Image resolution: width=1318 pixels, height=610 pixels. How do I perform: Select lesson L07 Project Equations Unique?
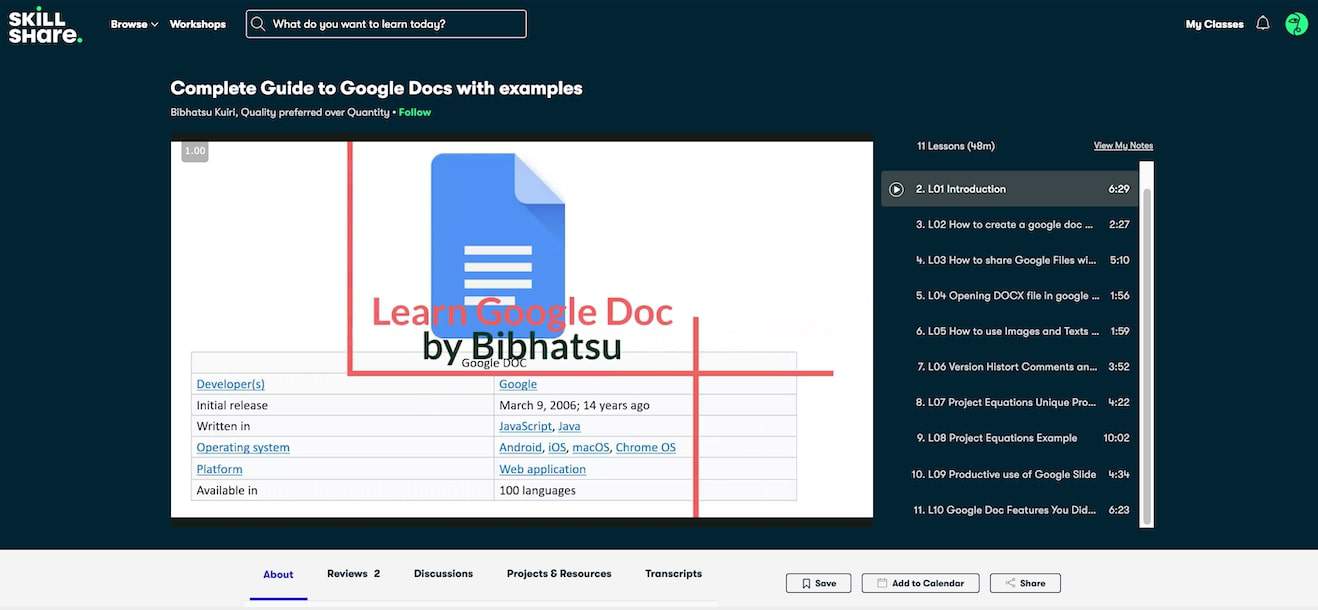pos(1009,403)
